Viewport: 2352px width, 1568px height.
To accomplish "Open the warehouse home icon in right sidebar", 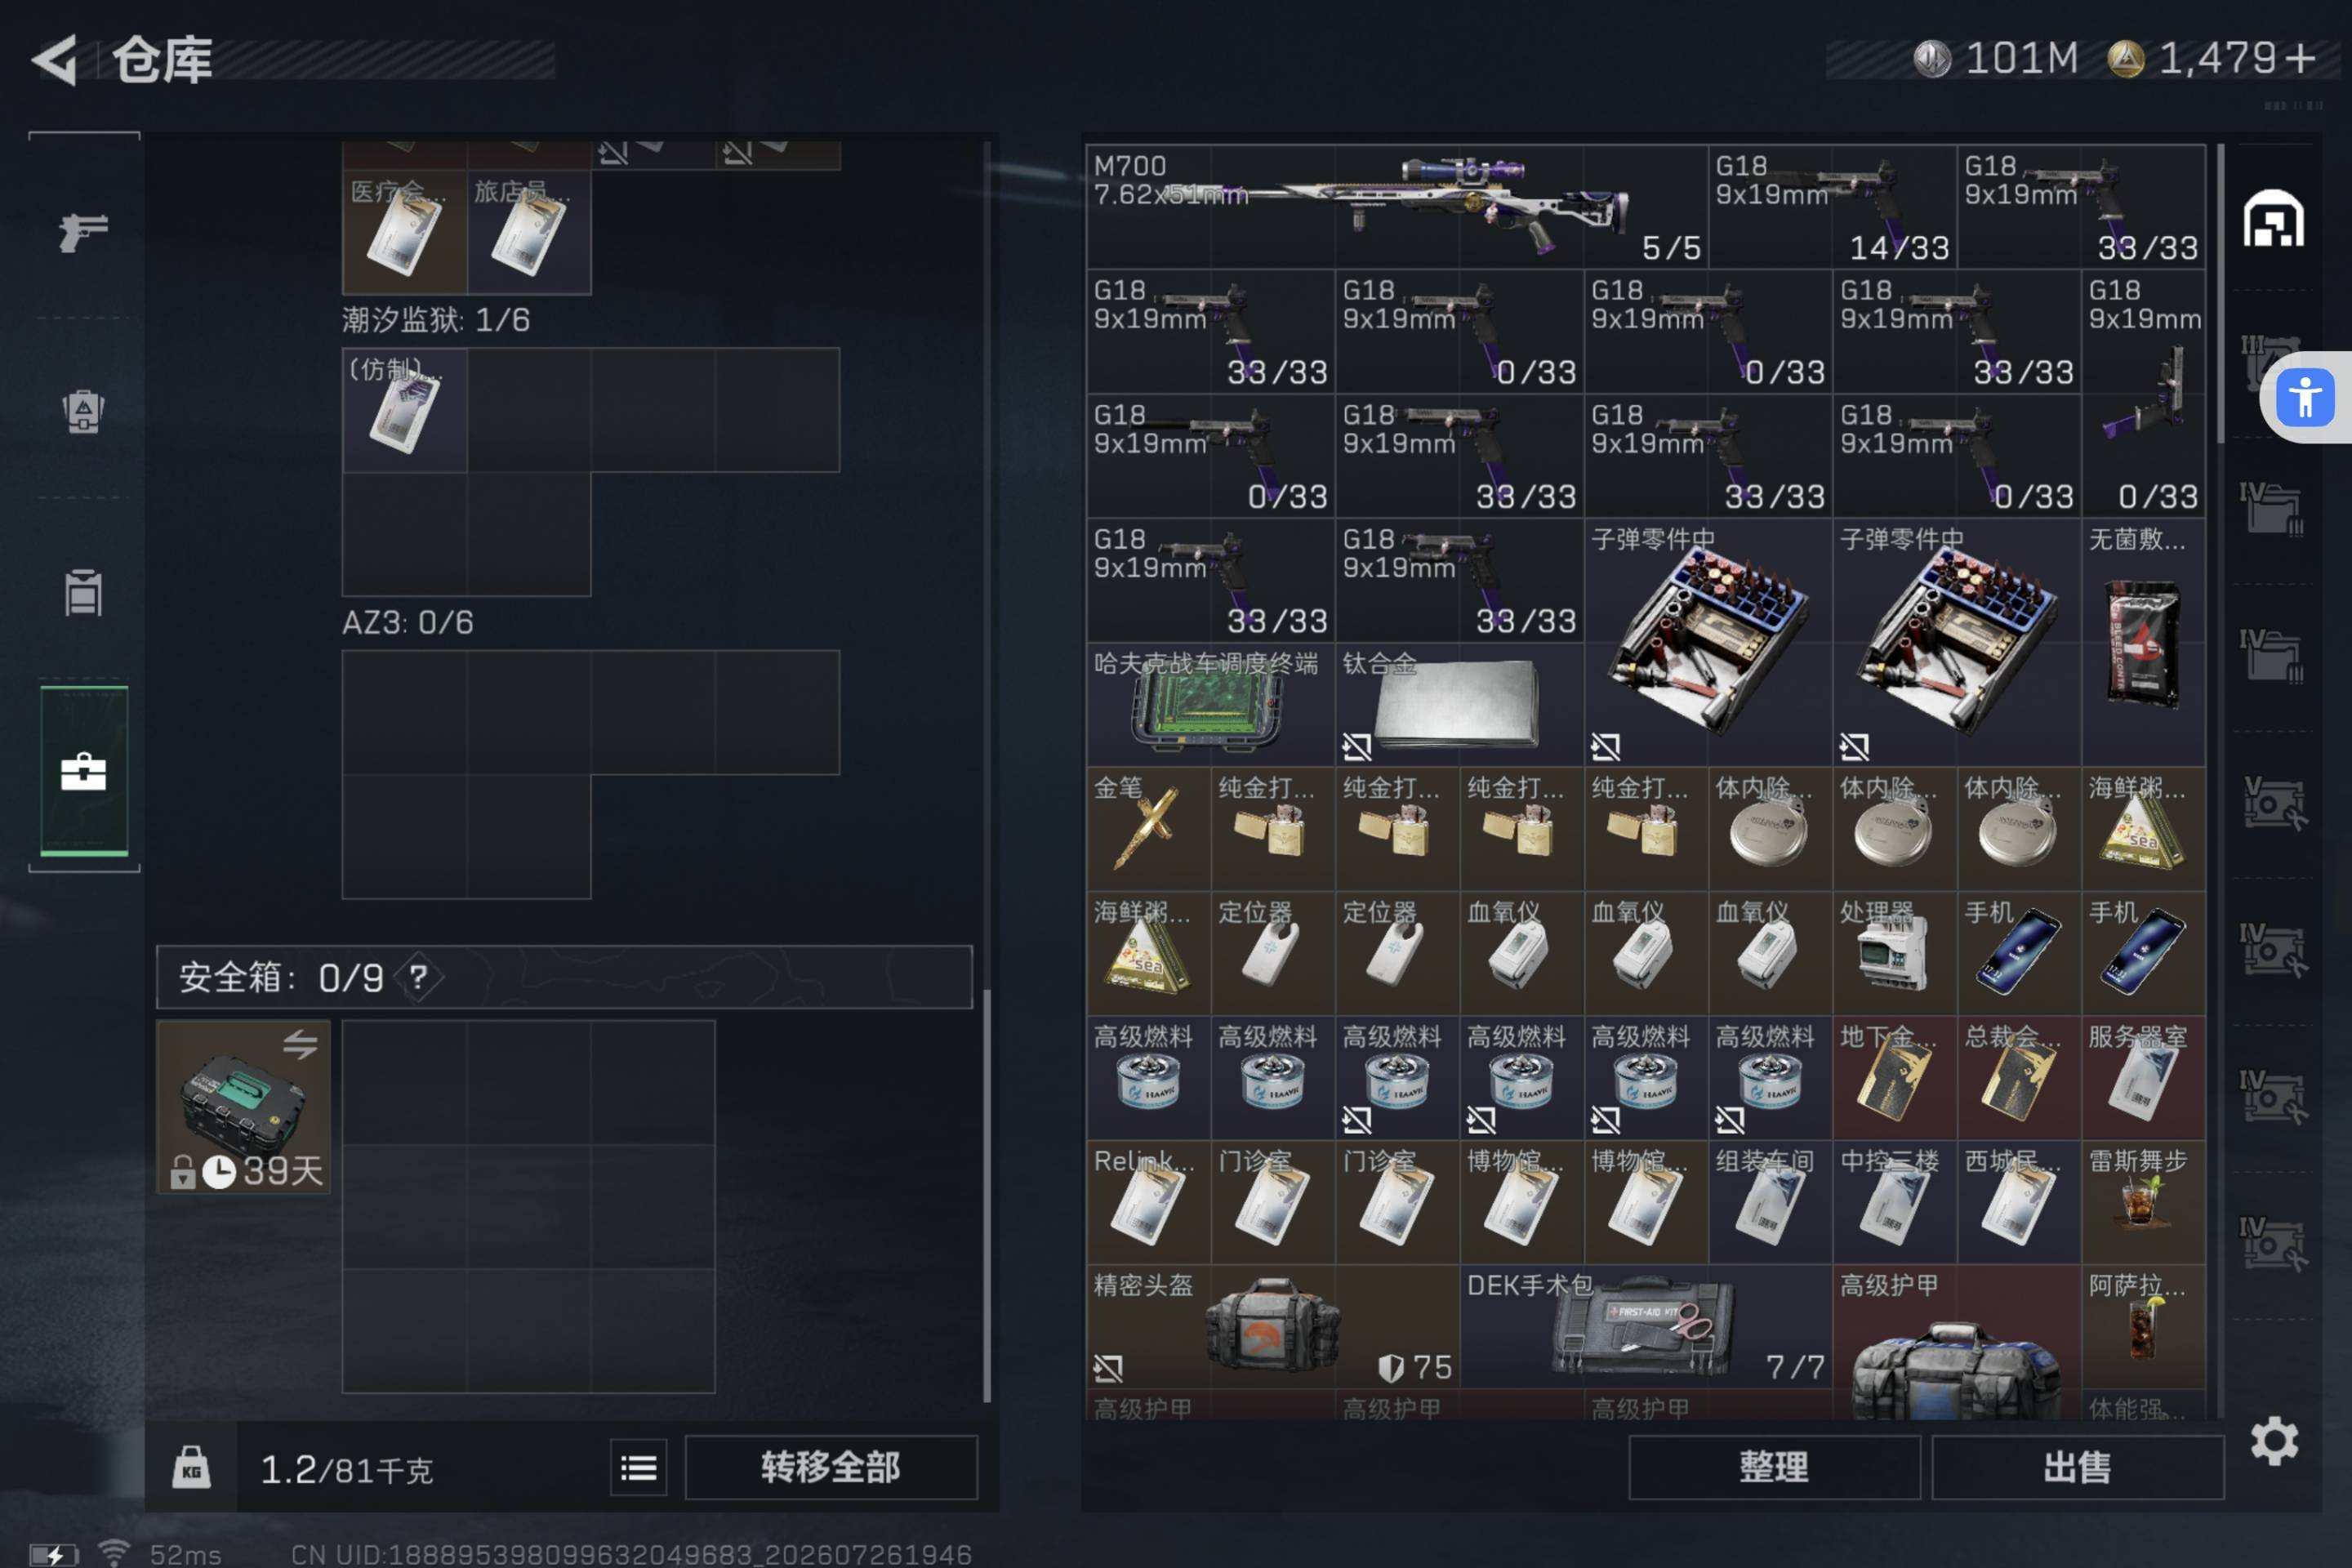I will pos(2273,218).
